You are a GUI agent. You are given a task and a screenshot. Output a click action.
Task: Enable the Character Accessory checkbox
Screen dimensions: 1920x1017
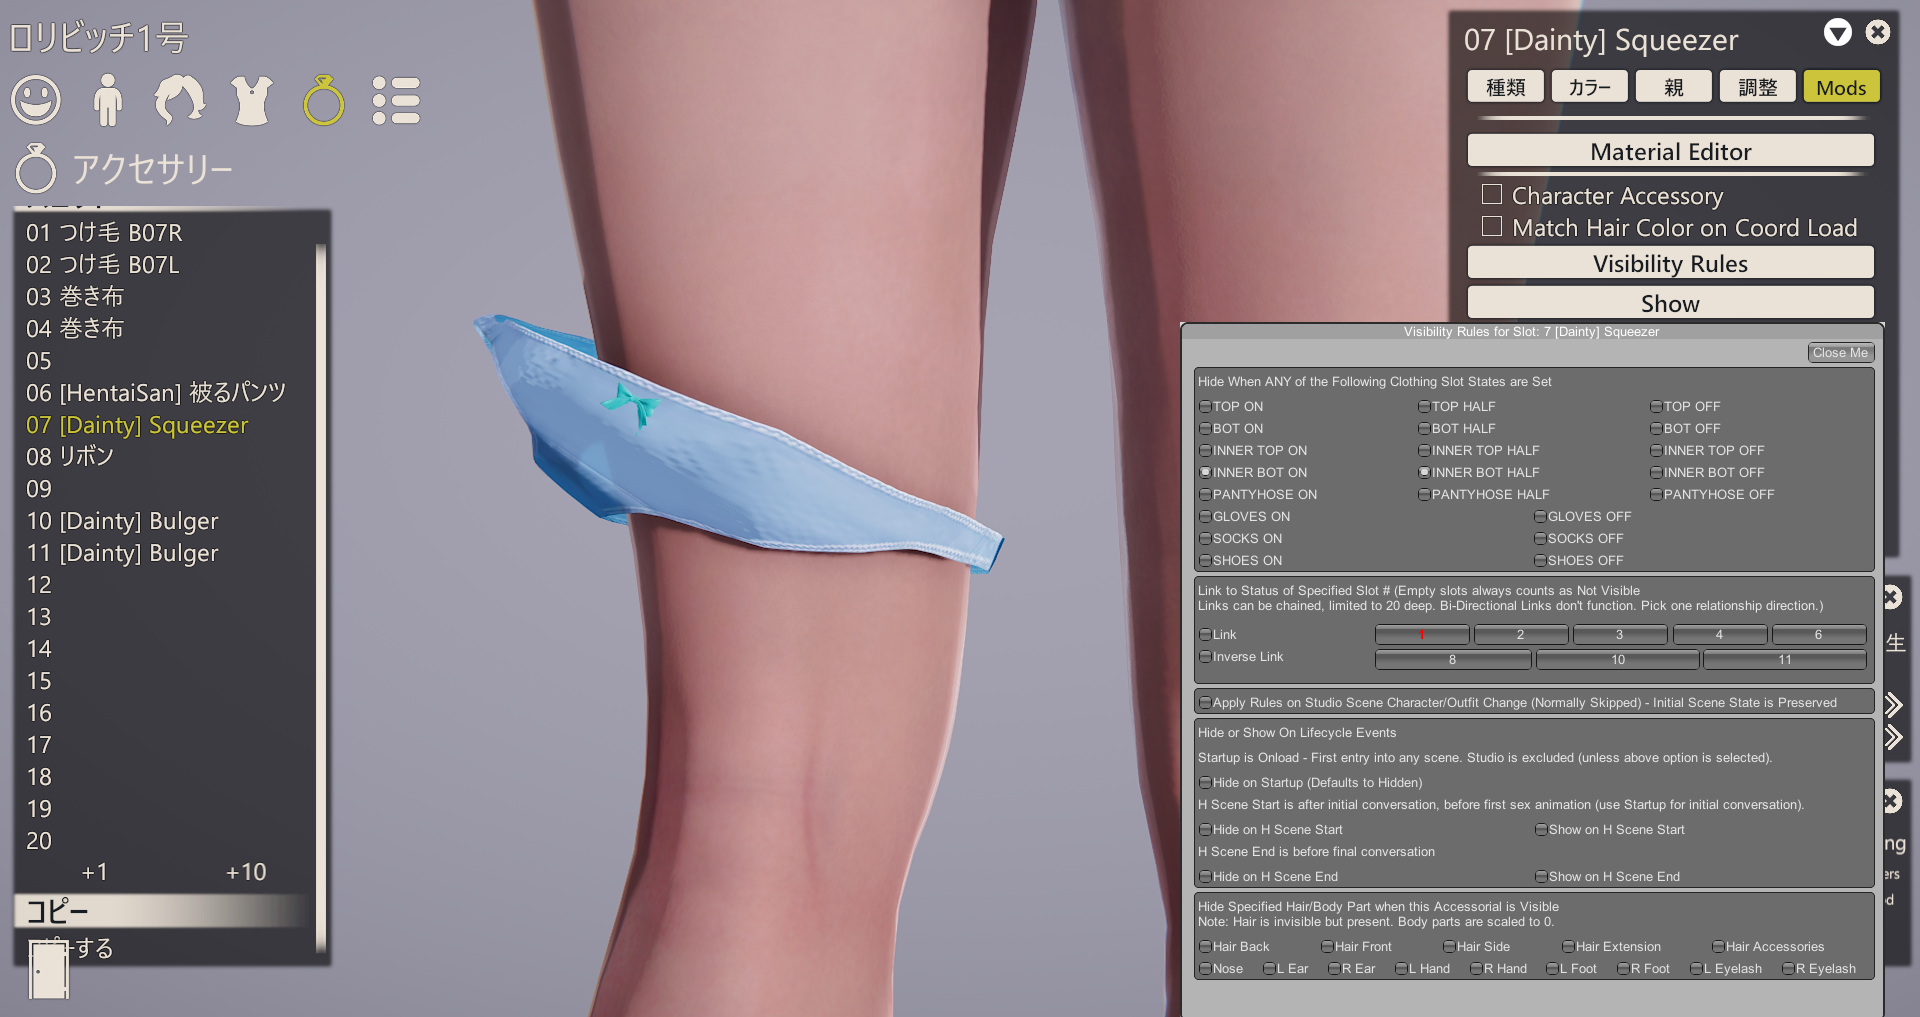pos(1492,194)
